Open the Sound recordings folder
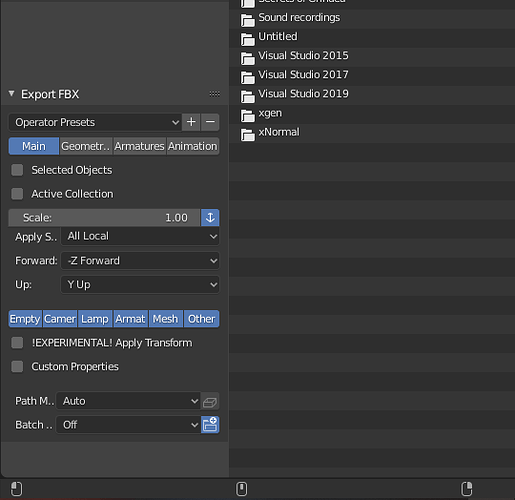 [290, 18]
